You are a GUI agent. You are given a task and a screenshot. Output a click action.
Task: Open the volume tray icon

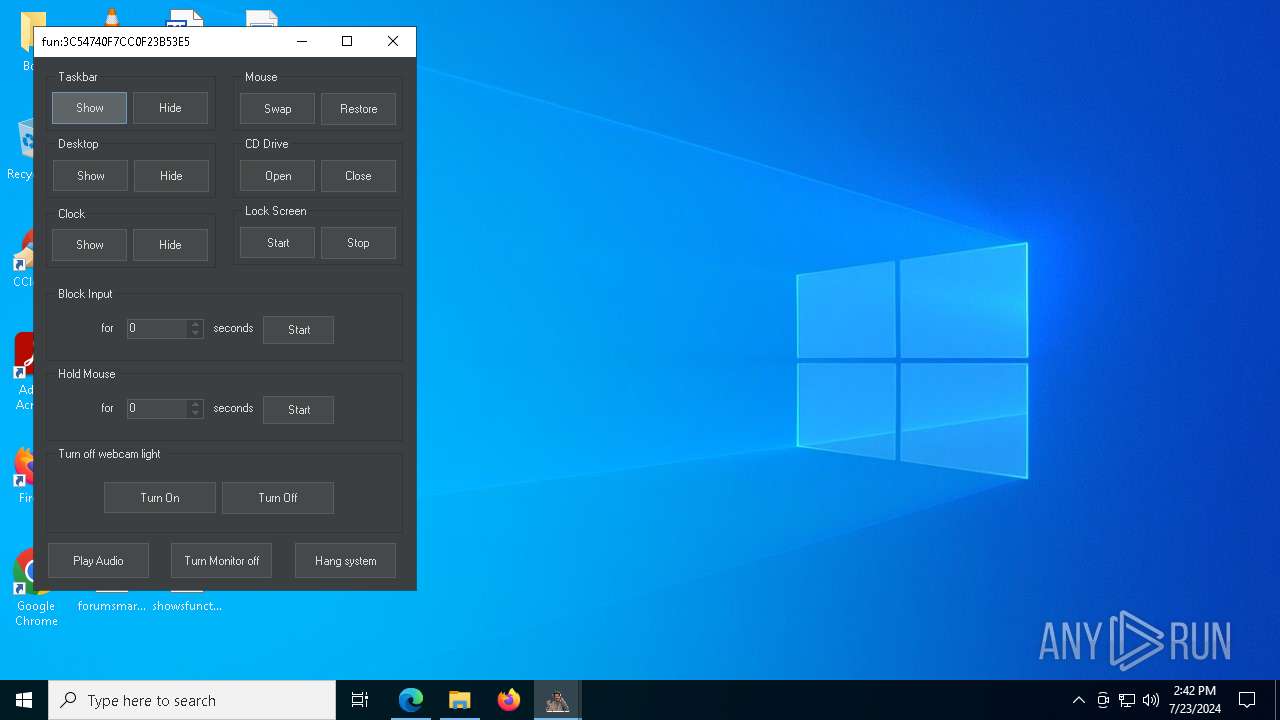point(1151,700)
